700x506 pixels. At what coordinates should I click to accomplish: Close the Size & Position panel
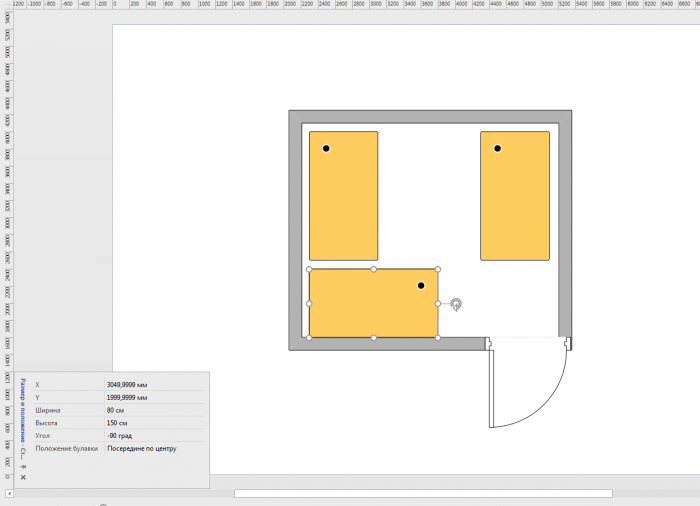coord(23,477)
